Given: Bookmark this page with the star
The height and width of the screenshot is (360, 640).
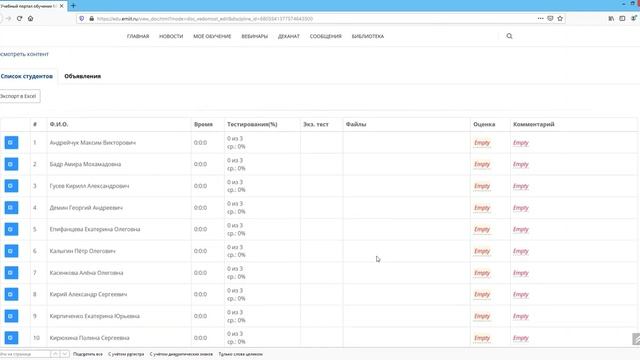Looking at the screenshot, I should click(560, 18).
